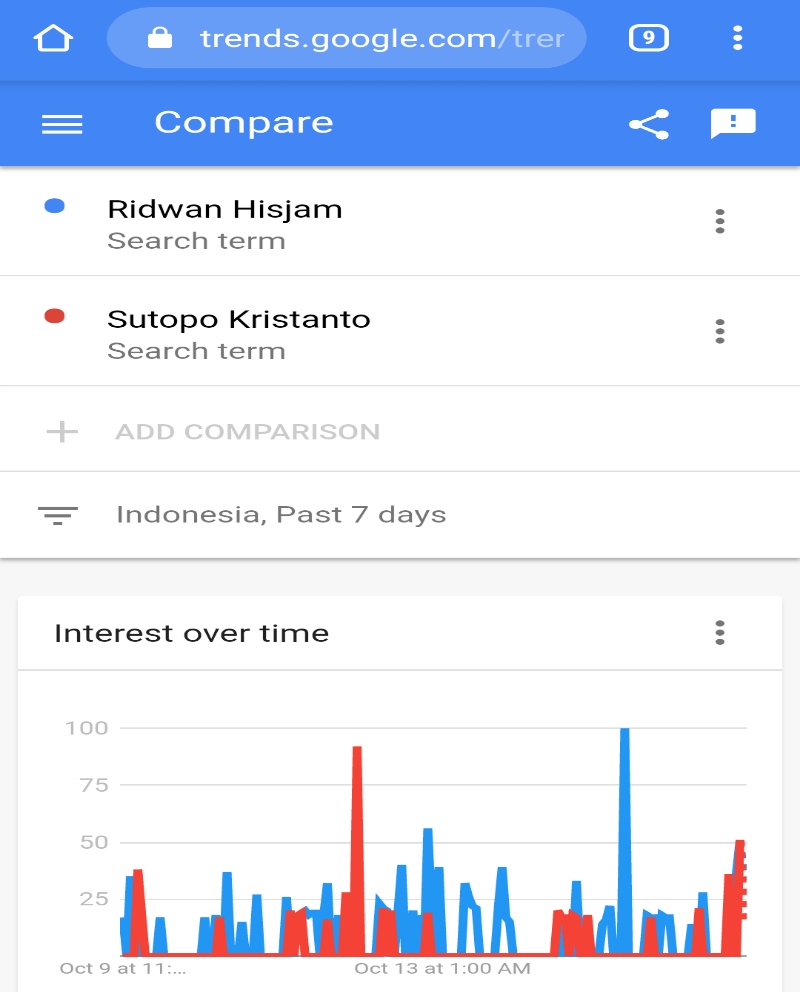The height and width of the screenshot is (992, 800).
Task: Open Interest over time card options
Action: (x=719, y=633)
